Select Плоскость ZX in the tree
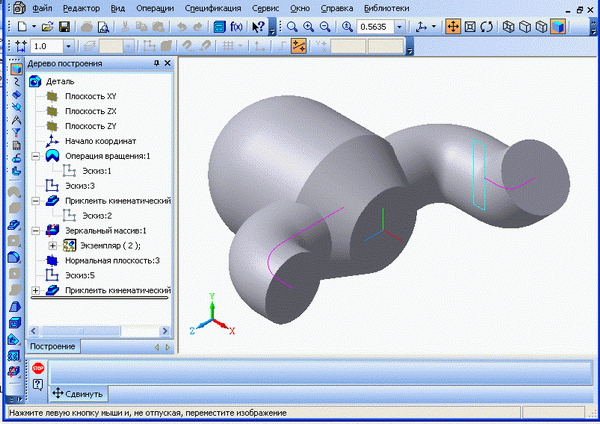Image resolution: width=600 pixels, height=424 pixels. 89,112
